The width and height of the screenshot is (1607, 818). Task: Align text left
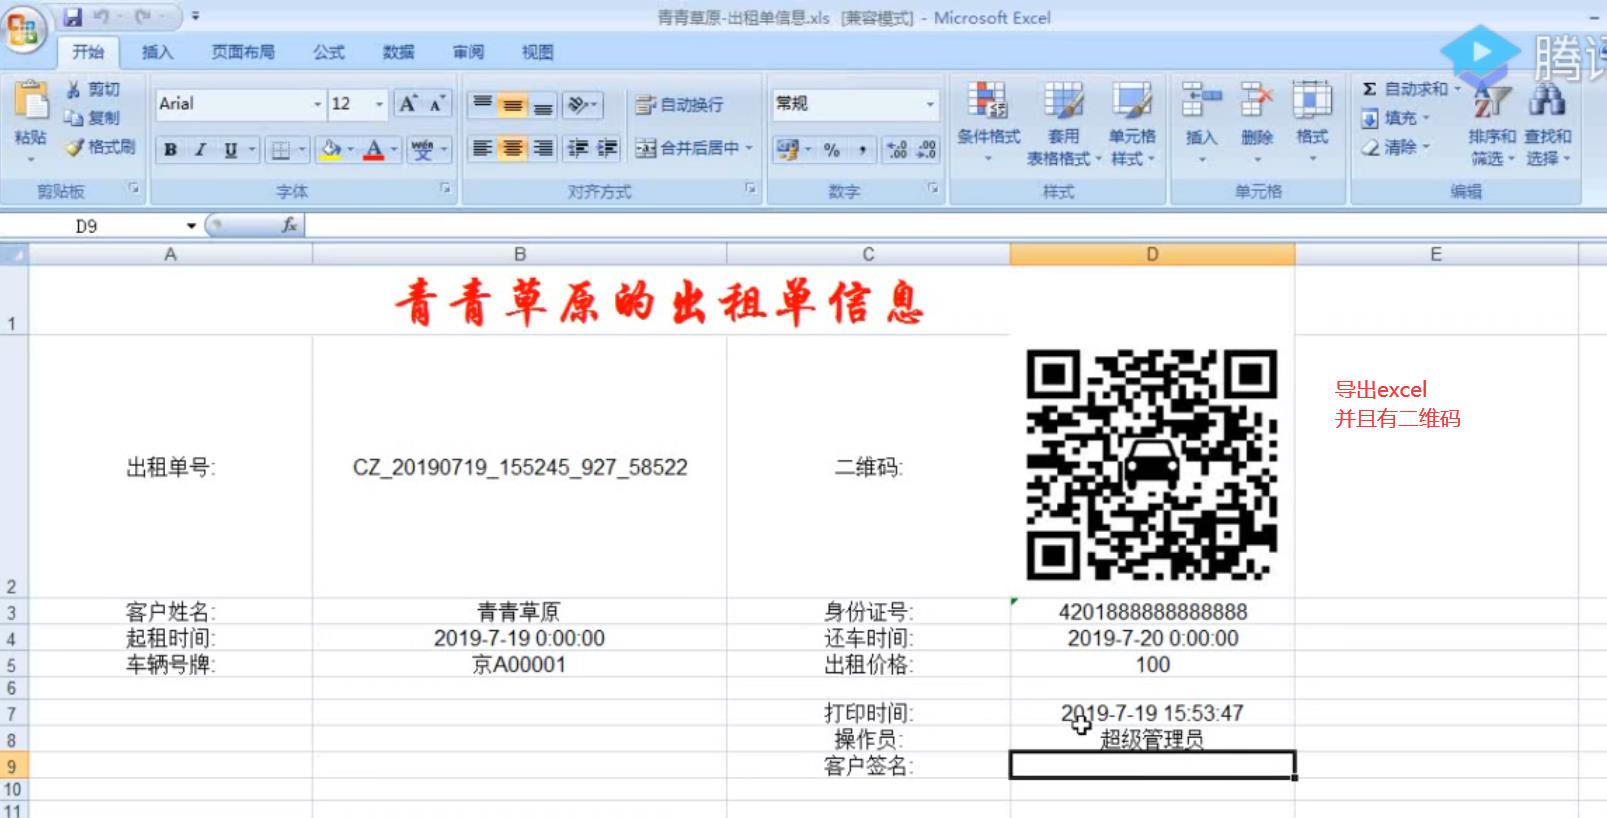click(x=482, y=148)
